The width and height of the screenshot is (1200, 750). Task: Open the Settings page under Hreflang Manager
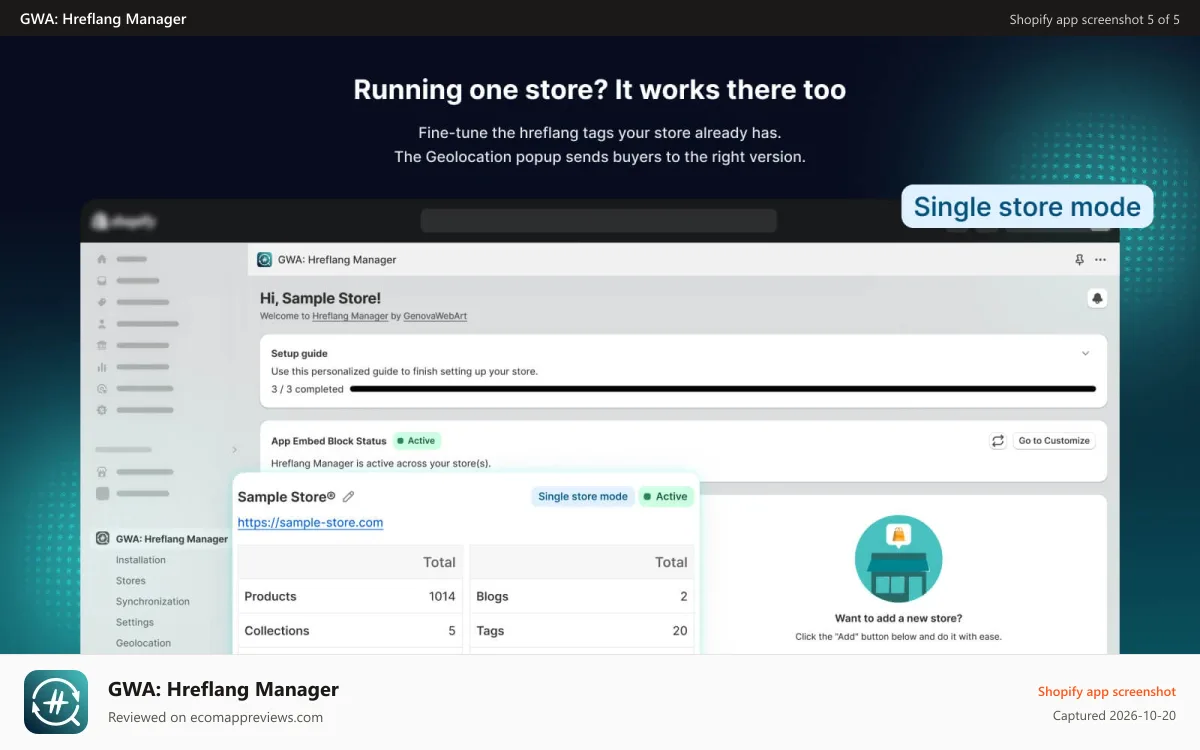(x=135, y=622)
